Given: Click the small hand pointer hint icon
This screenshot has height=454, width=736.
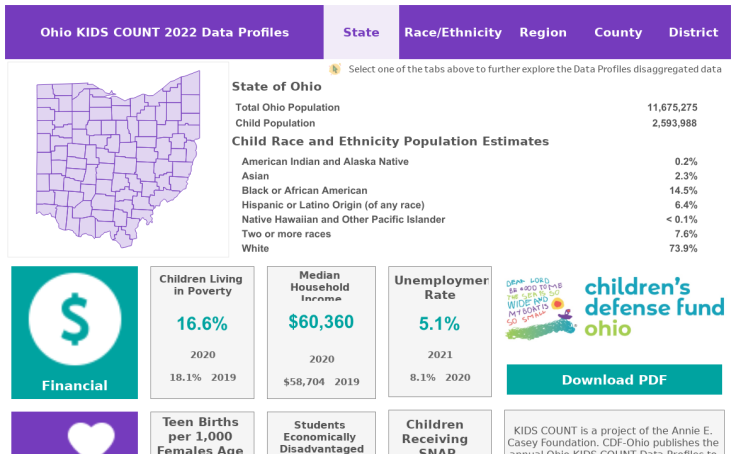Looking at the screenshot, I should pos(336,69).
